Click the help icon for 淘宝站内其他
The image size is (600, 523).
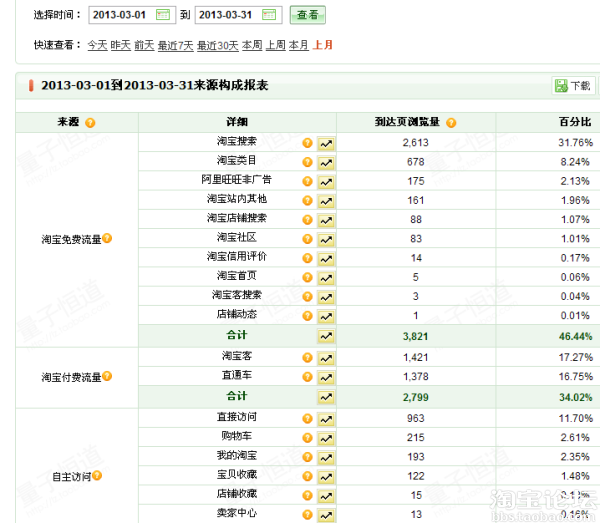click(307, 200)
